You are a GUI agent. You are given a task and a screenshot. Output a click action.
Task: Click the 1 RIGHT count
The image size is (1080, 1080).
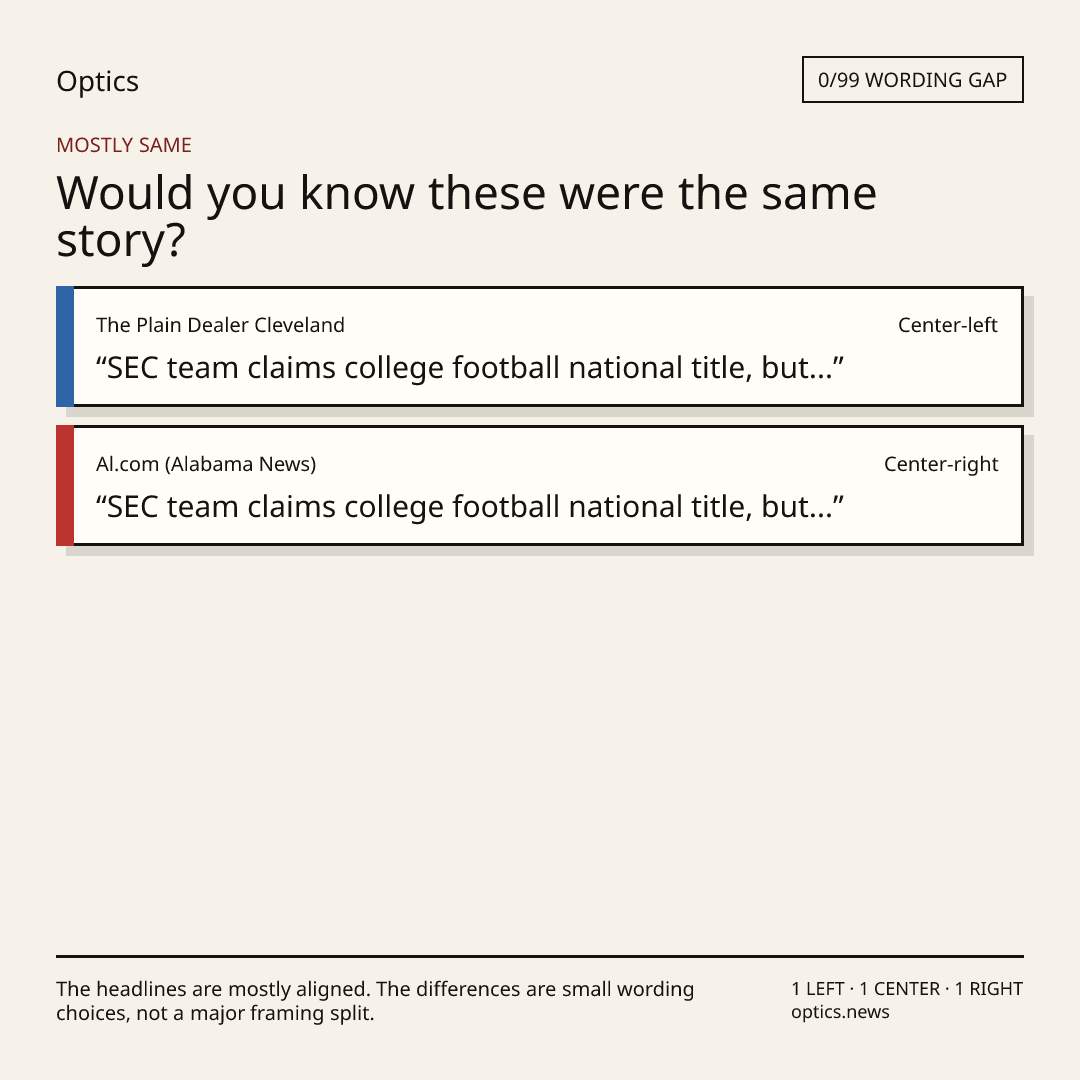(988, 989)
